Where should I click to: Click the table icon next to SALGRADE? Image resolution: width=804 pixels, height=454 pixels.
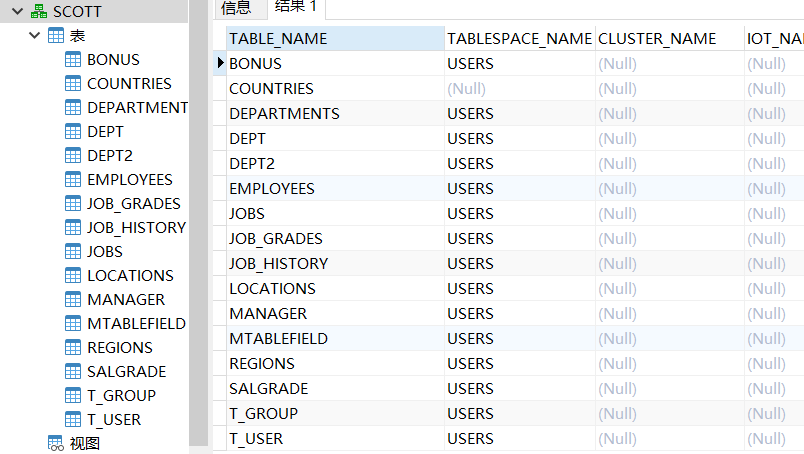pos(73,371)
